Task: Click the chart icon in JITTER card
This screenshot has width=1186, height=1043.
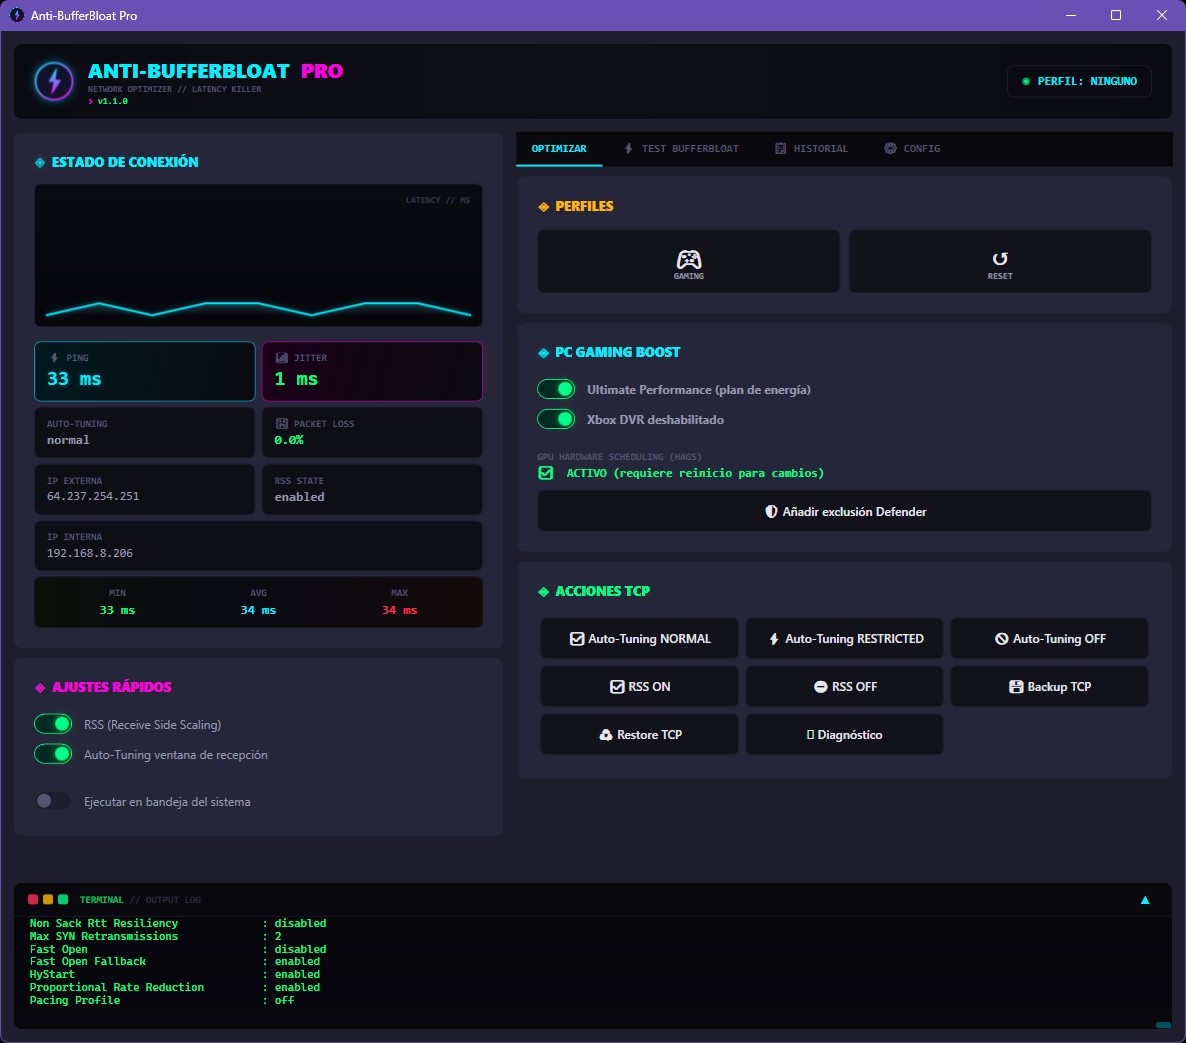Action: [281, 357]
